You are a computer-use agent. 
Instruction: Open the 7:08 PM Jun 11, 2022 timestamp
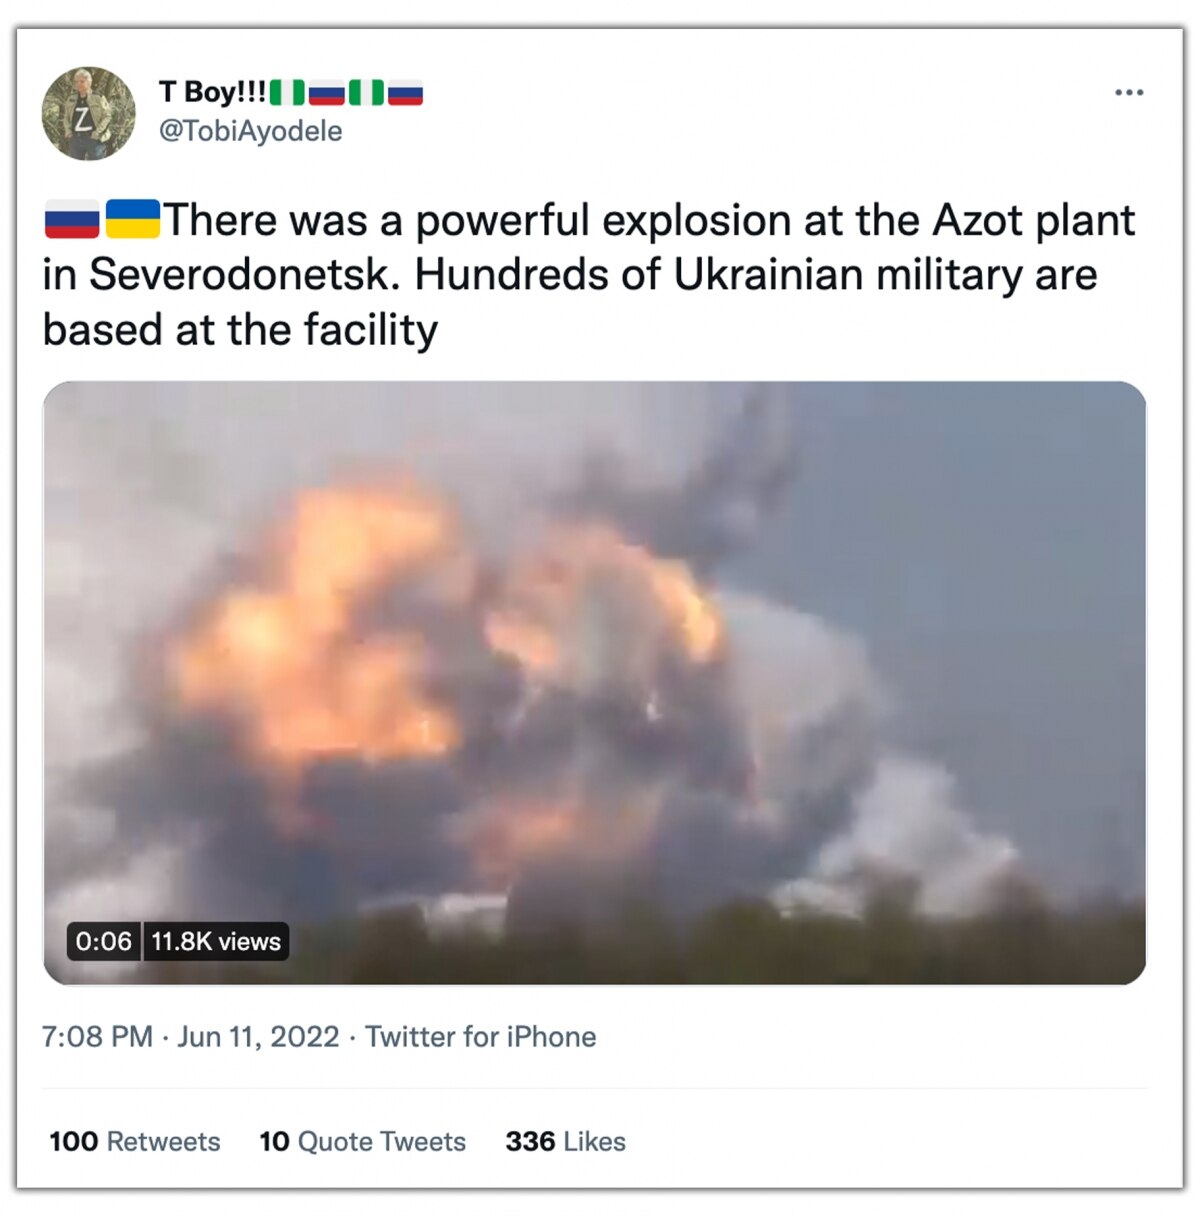[190, 1036]
